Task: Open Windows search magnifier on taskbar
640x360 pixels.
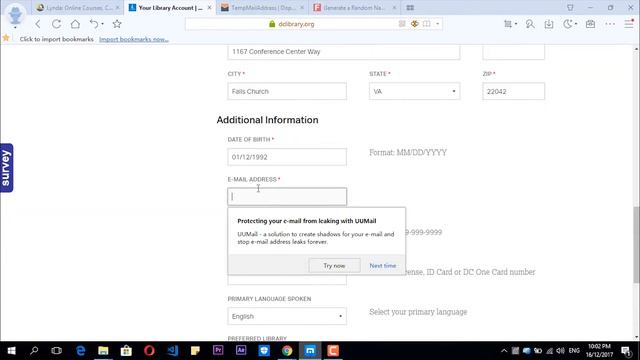Action: [34, 351]
